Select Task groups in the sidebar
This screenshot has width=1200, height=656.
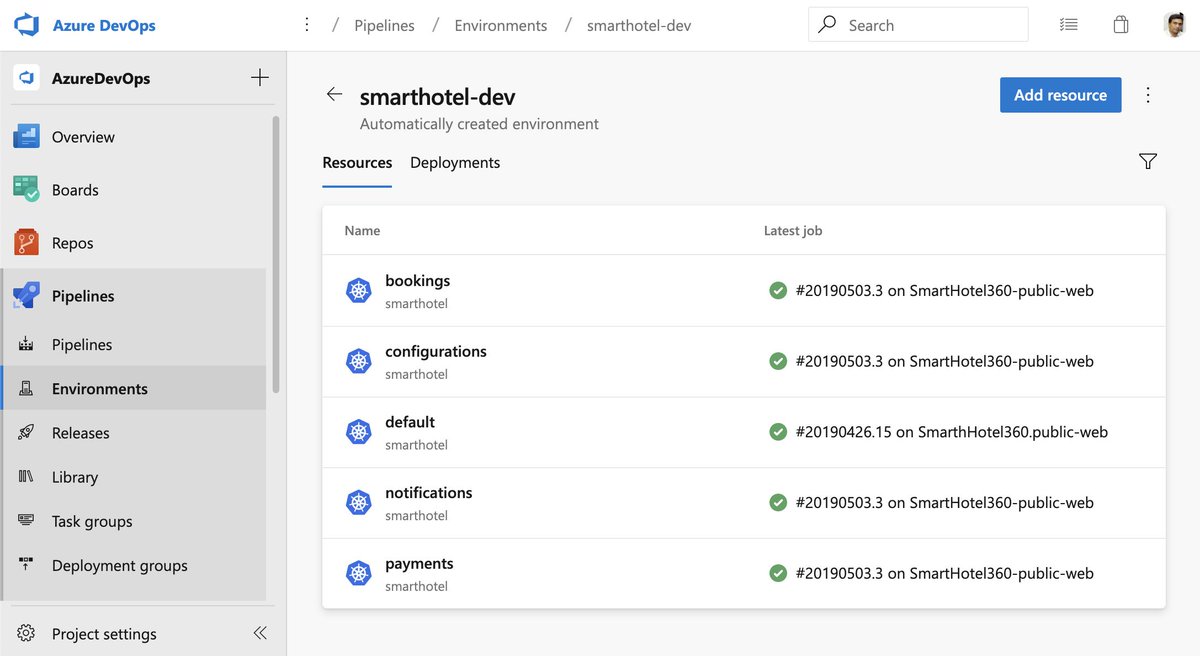[x=91, y=520]
